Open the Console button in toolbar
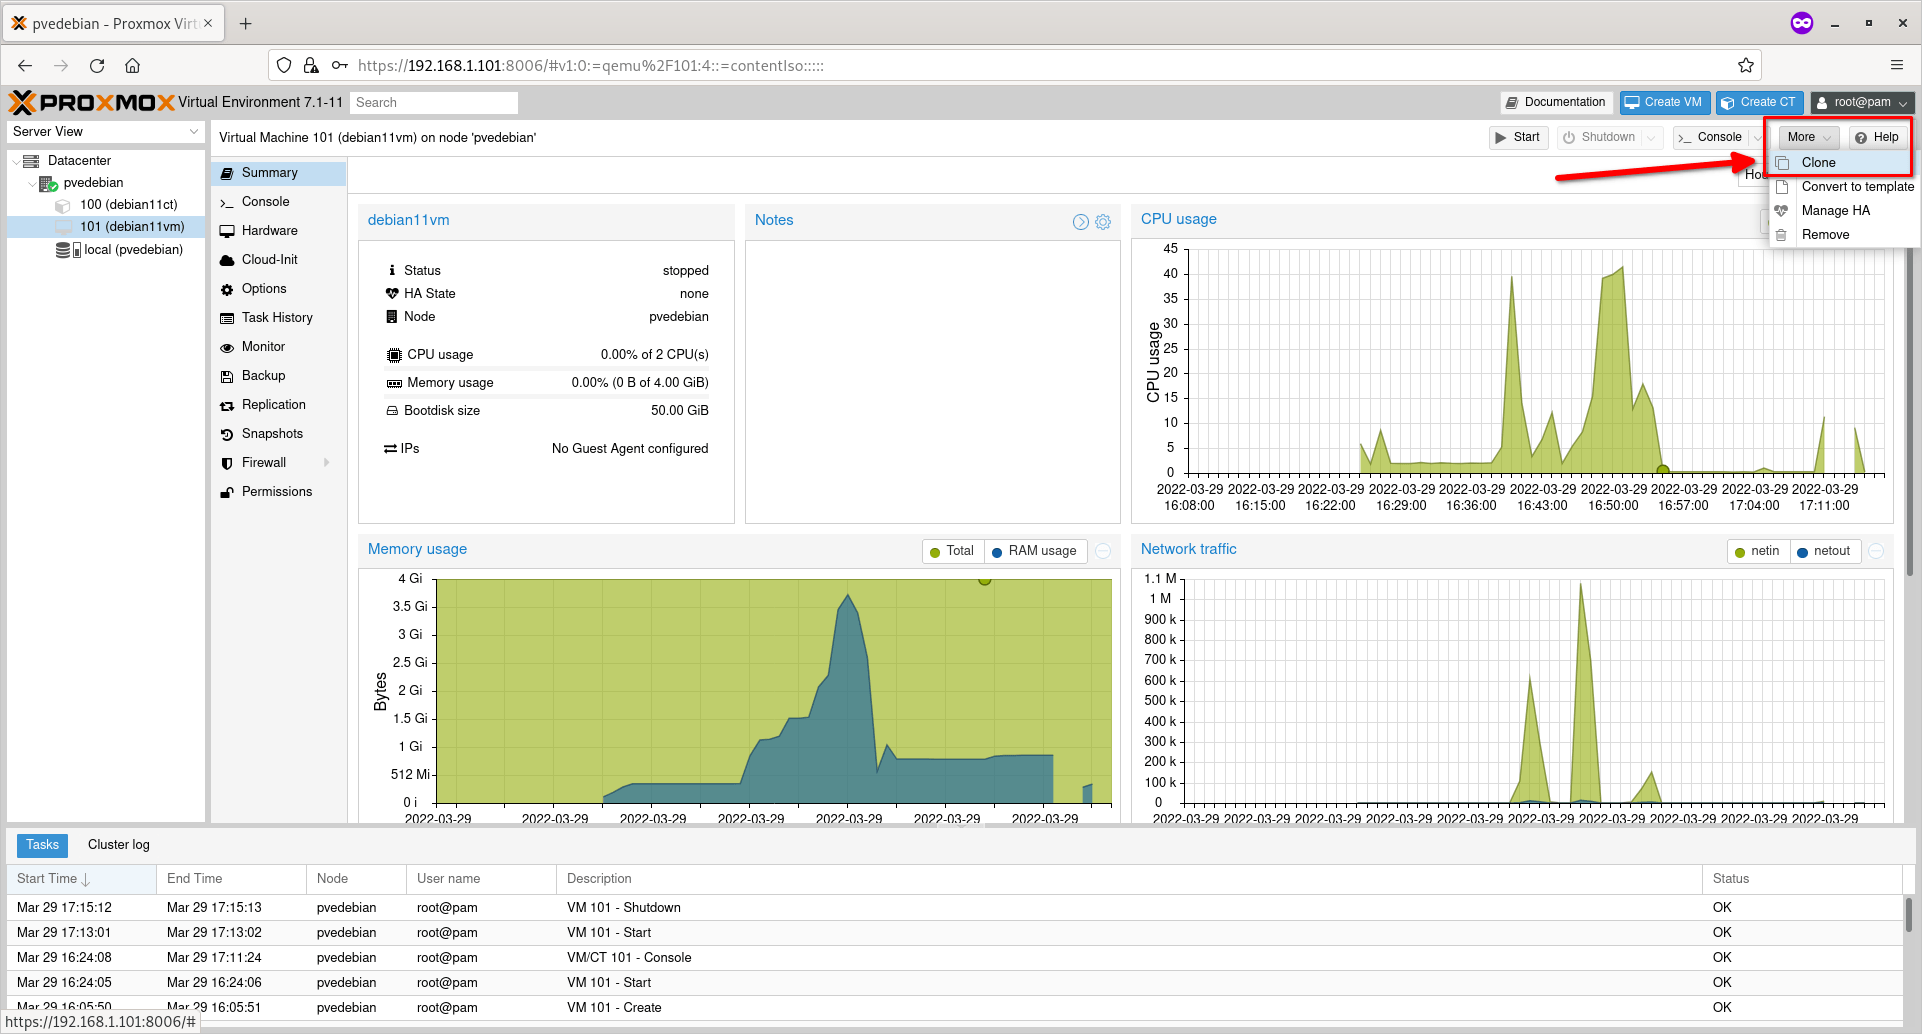 pos(1710,138)
